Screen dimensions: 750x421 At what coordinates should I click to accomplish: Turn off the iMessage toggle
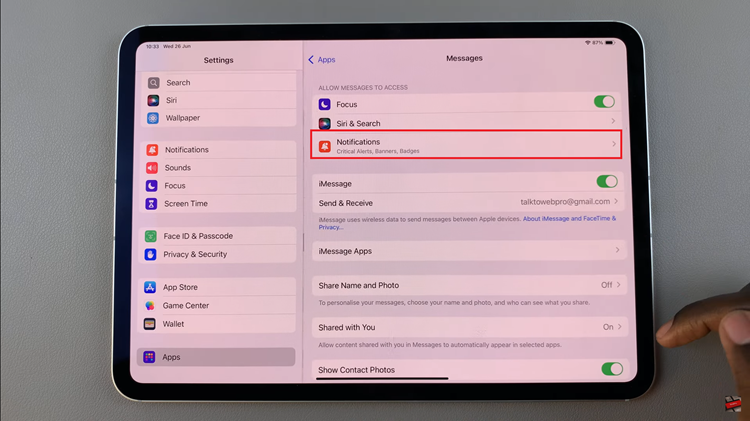tap(607, 181)
